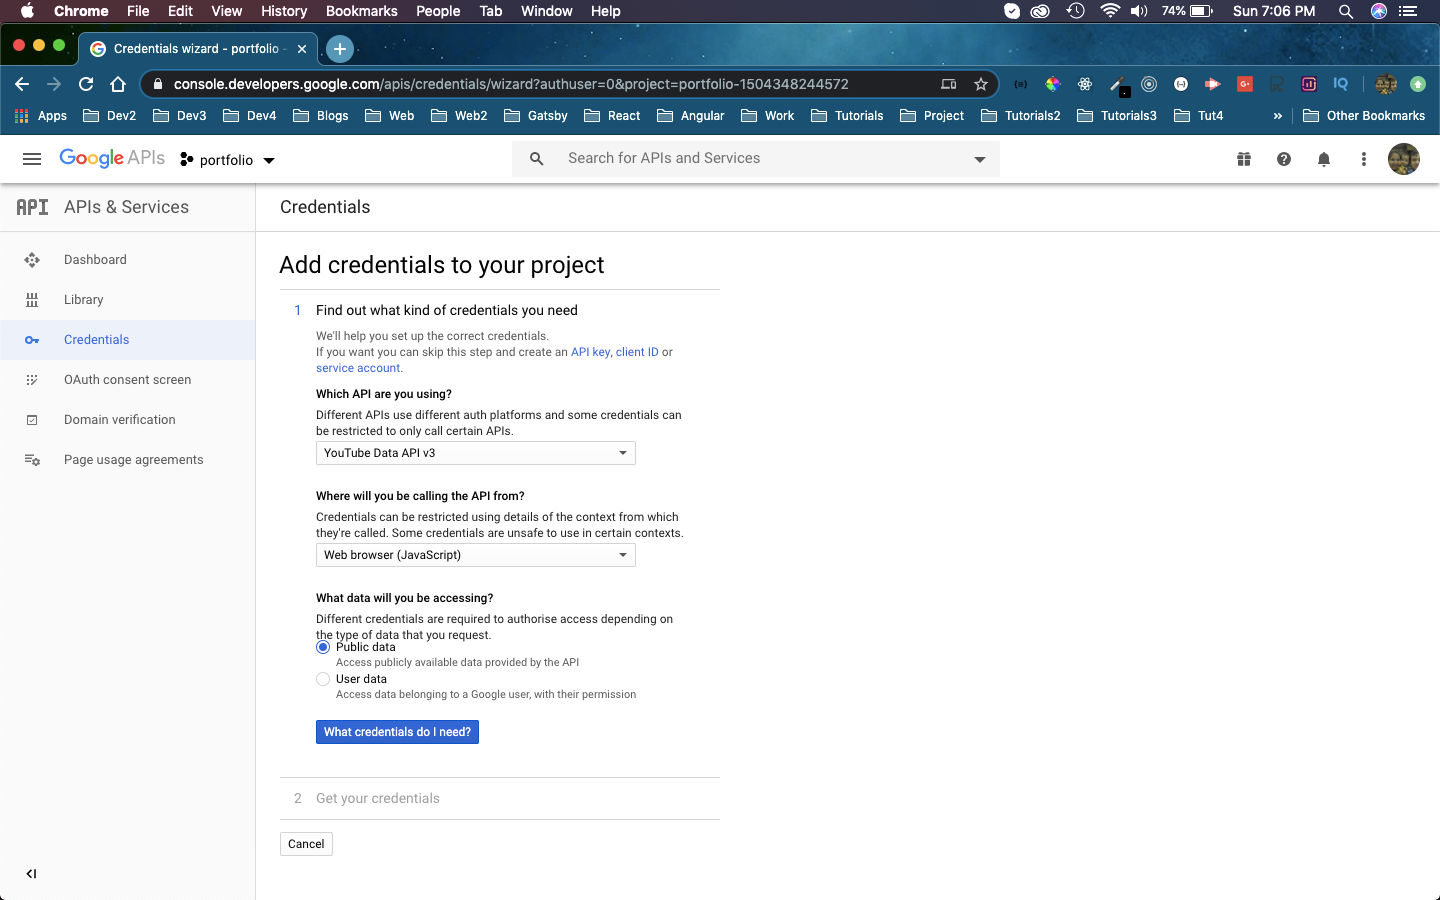Screen dimensions: 1440x900
Task: Go back in browser history
Action: (22, 84)
